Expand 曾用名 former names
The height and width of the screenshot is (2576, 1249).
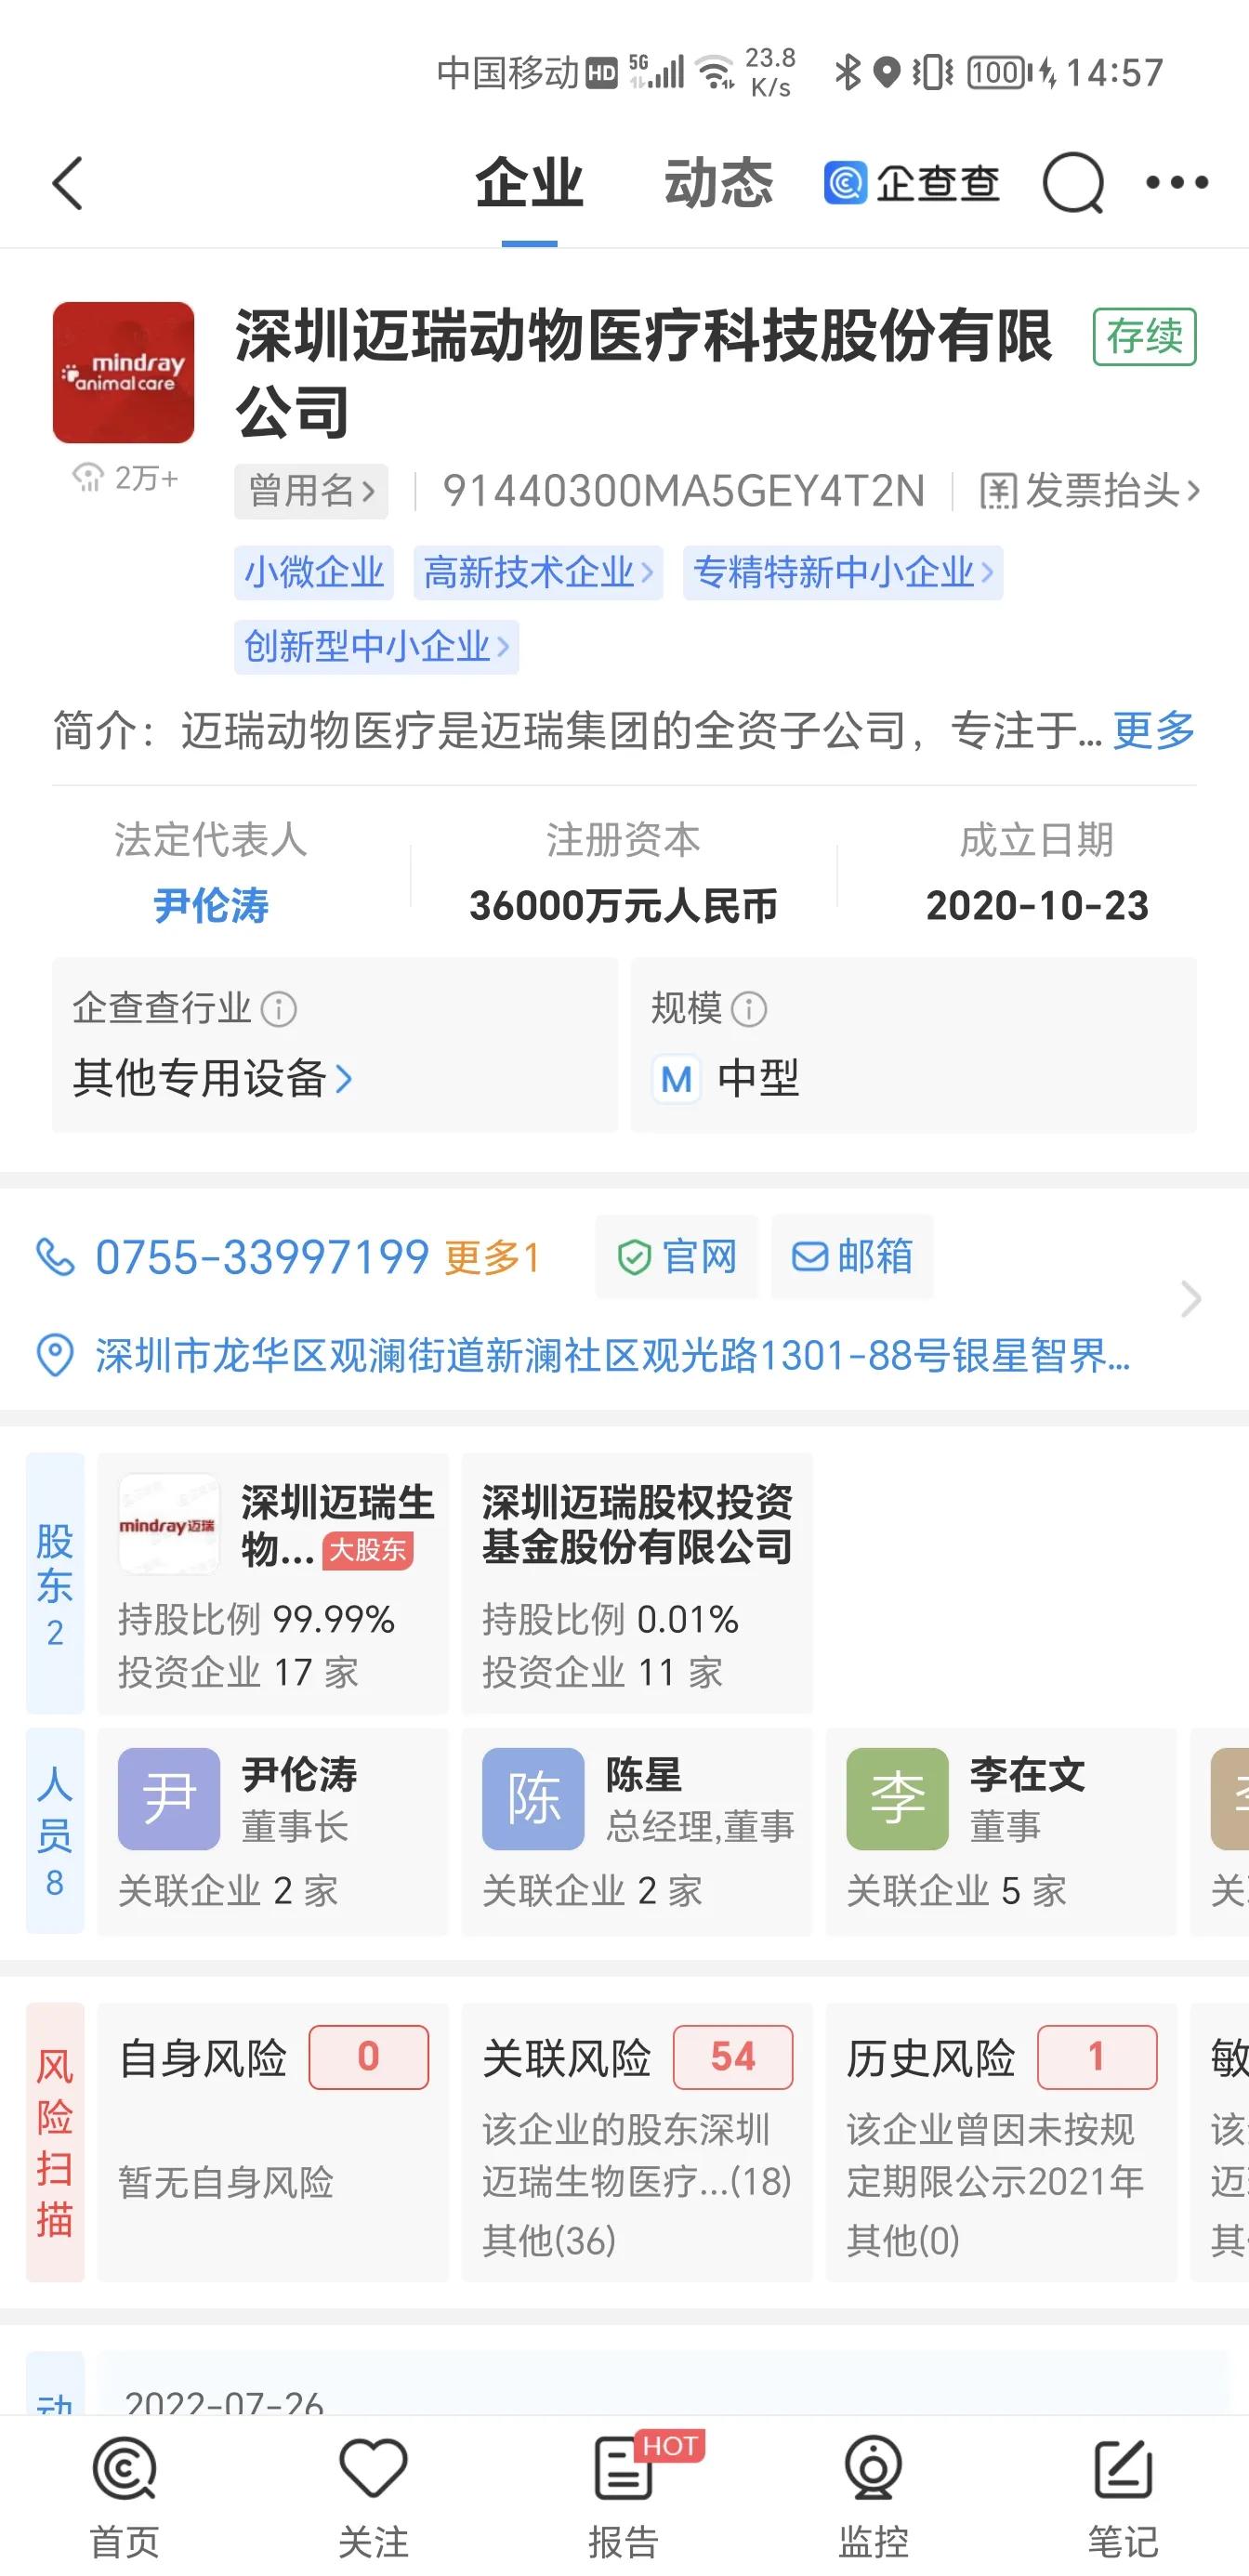[x=311, y=491]
